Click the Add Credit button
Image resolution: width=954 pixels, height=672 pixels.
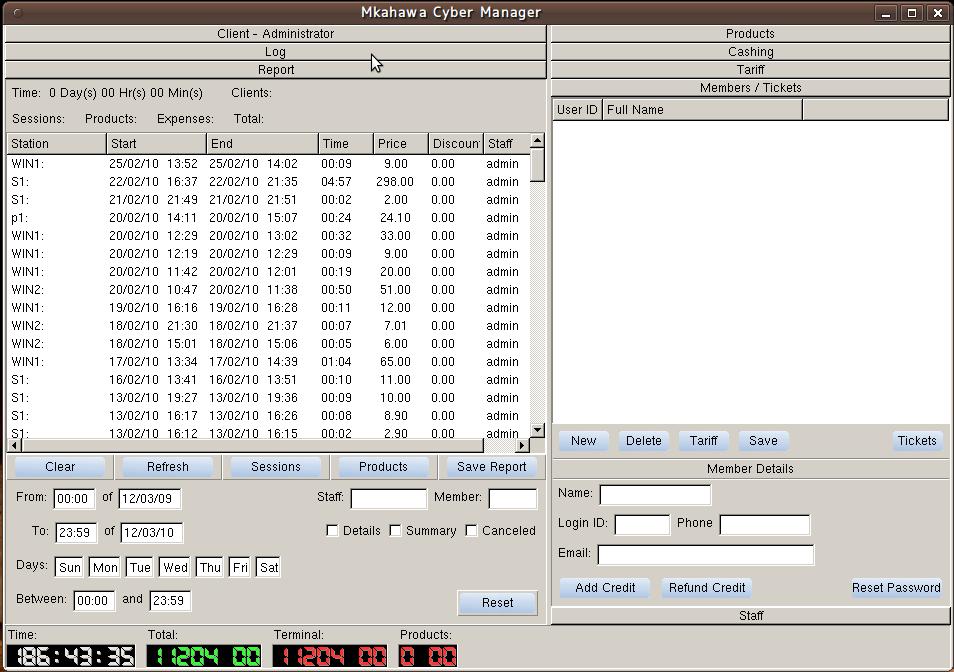click(x=605, y=588)
